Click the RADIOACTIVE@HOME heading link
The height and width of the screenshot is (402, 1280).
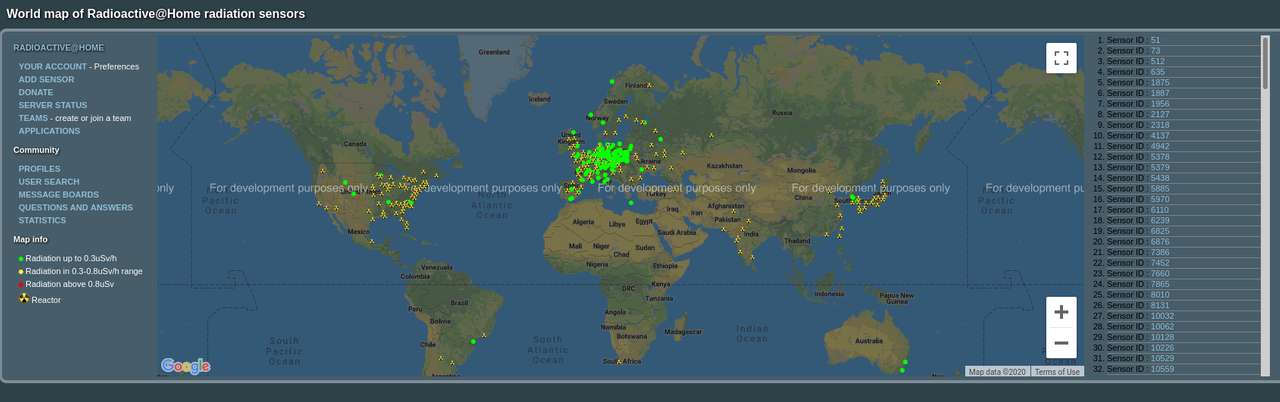pos(58,48)
